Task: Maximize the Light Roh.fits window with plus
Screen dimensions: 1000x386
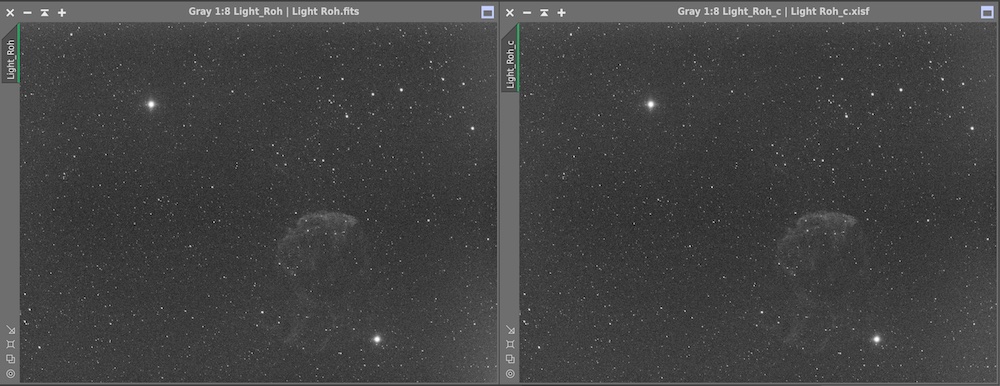Action: [62, 12]
